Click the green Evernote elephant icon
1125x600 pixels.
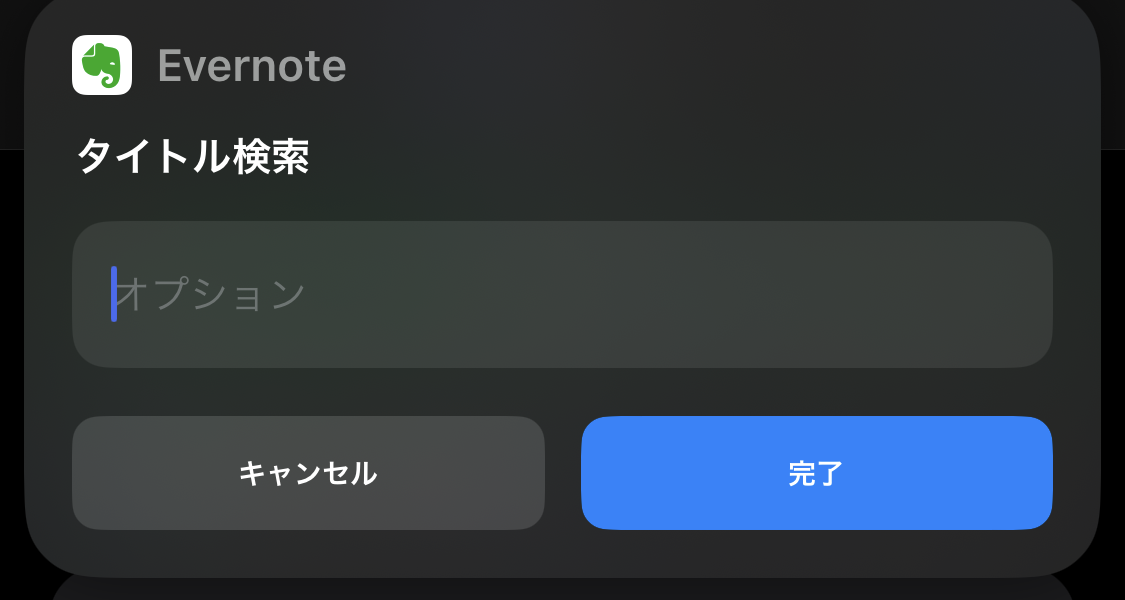click(102, 65)
